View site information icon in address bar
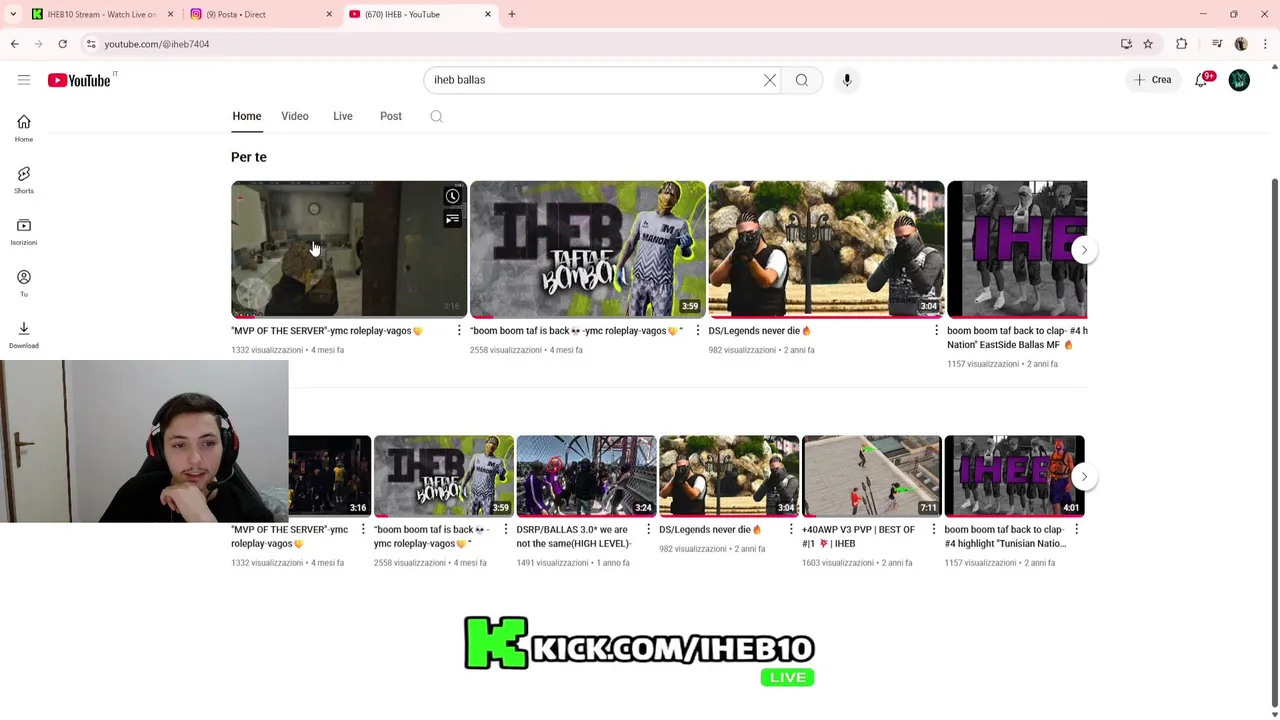 [91, 44]
